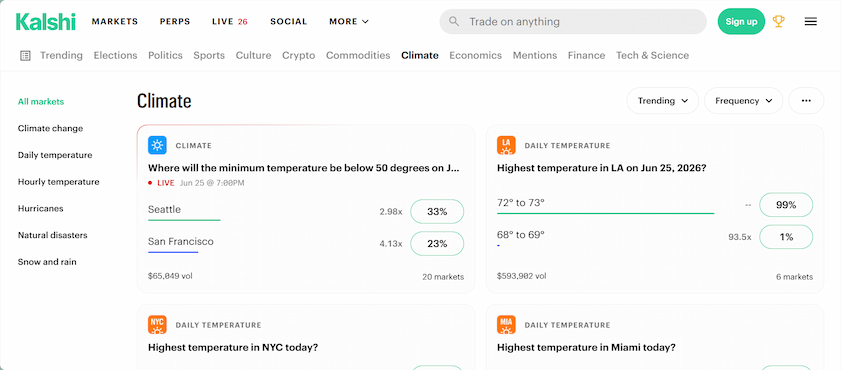Viewport: 842px width, 370px height.
Task: Click the list view icon beside Trending
Action: [x=25, y=55]
